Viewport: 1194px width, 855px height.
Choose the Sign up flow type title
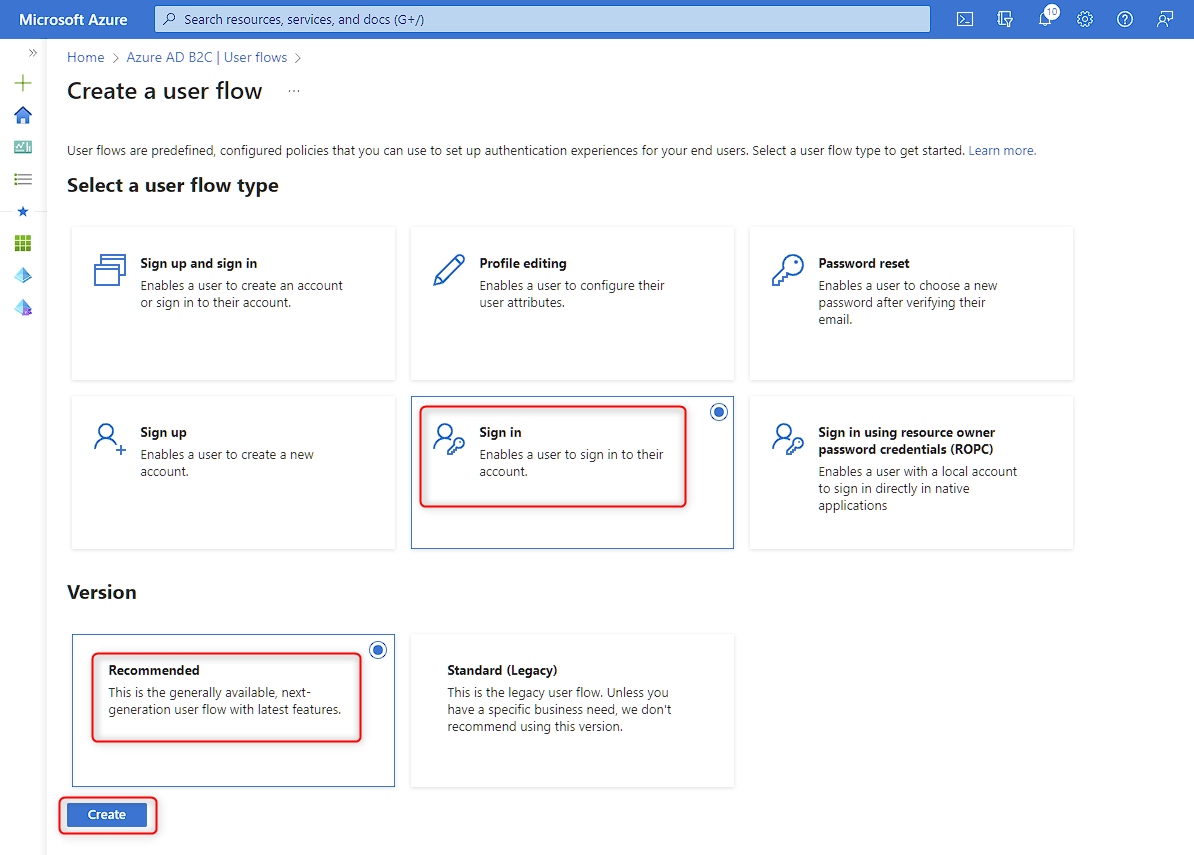click(163, 432)
